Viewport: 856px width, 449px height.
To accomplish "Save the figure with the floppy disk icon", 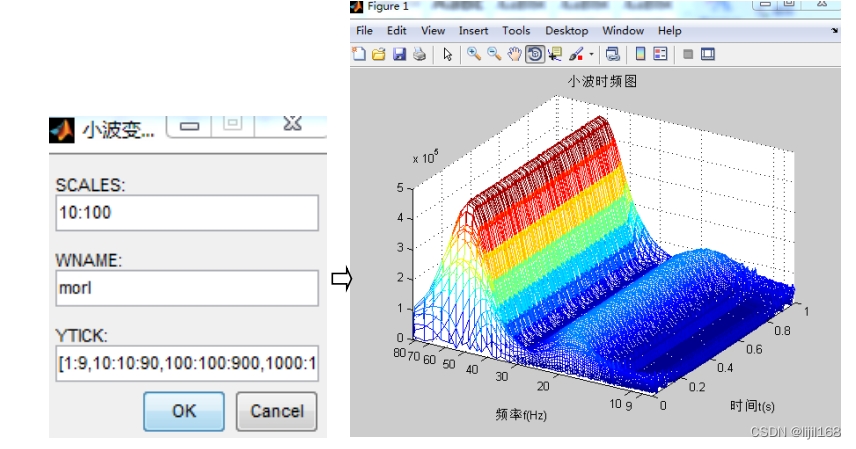I will (400, 54).
